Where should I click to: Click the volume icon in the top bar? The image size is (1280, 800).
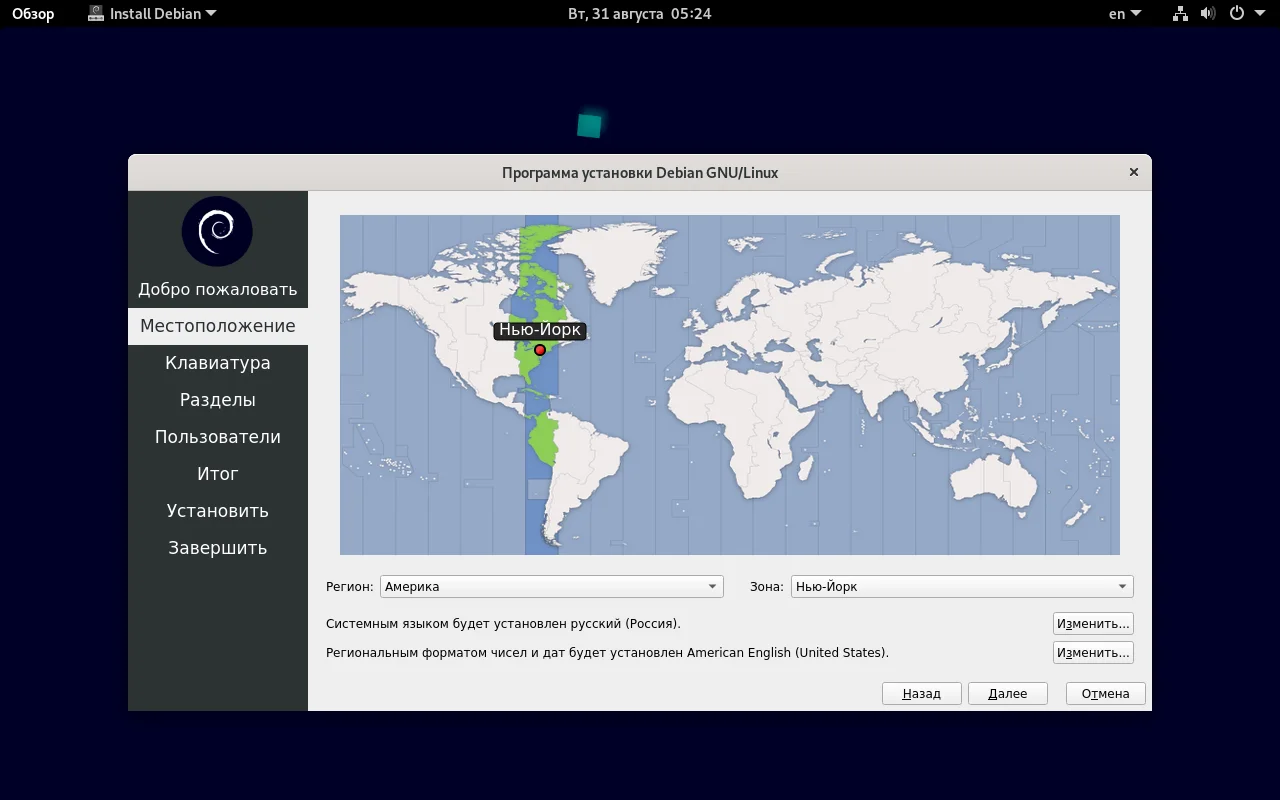pos(1208,14)
